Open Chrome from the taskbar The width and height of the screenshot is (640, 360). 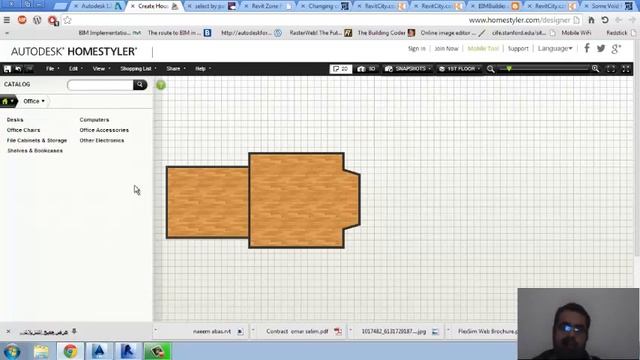[70, 351]
